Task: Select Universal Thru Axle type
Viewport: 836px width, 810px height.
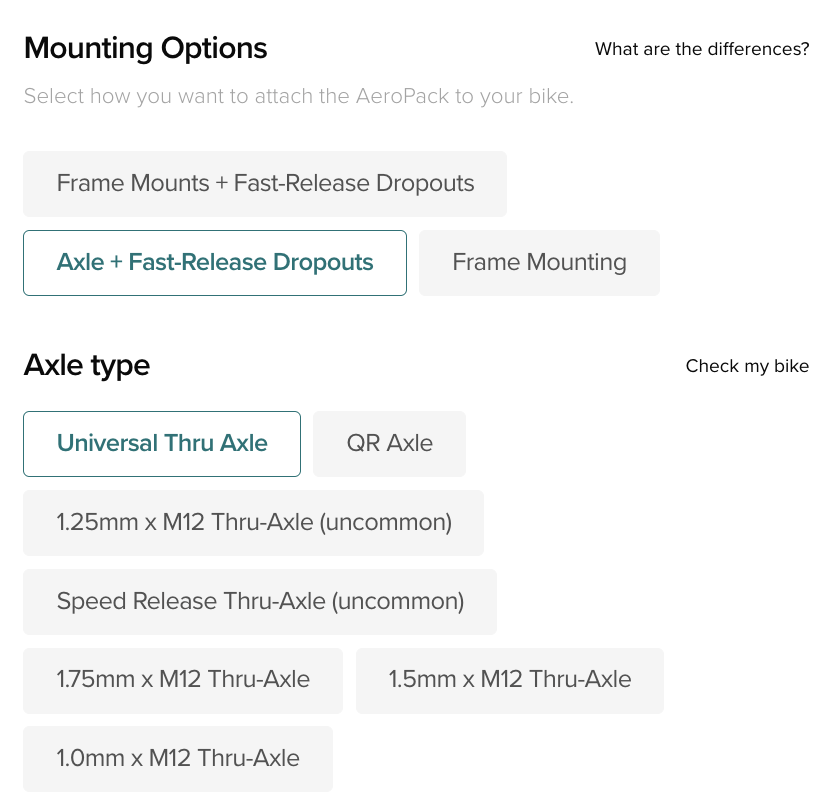Action: [x=162, y=444]
